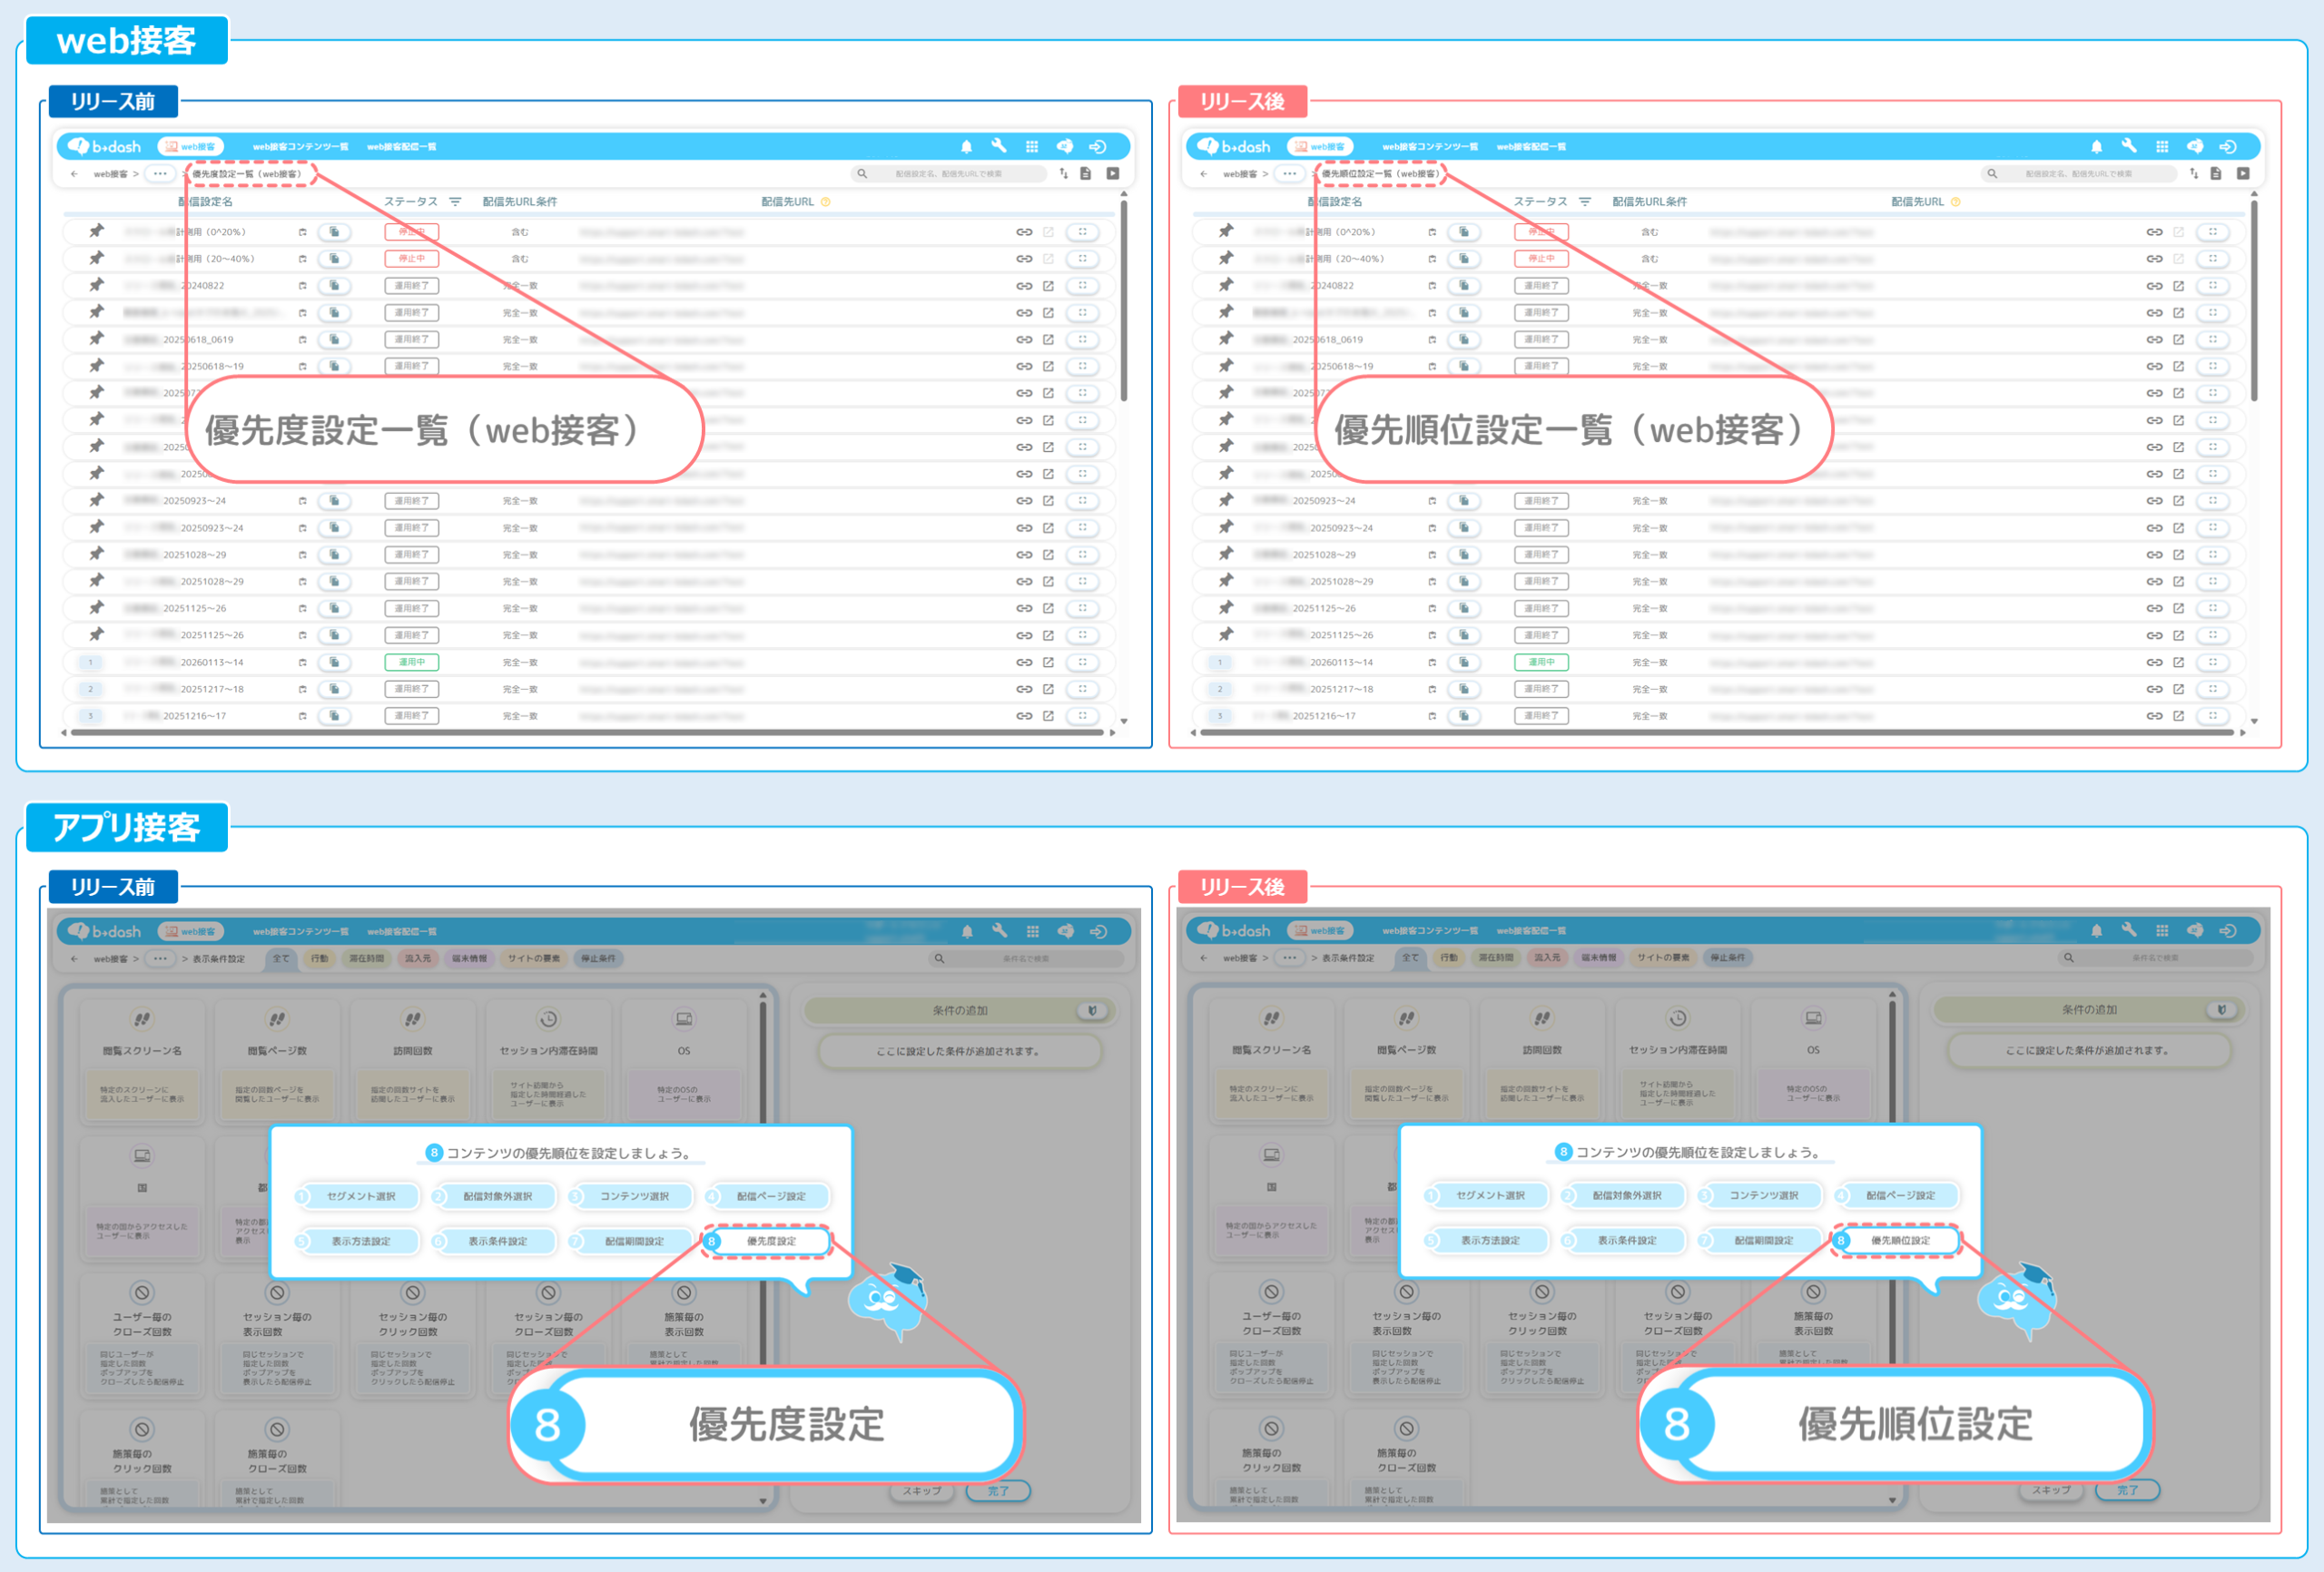
Task: Toggle pin on 20251125~26 row in リリース後 list
Action: click(x=1226, y=608)
